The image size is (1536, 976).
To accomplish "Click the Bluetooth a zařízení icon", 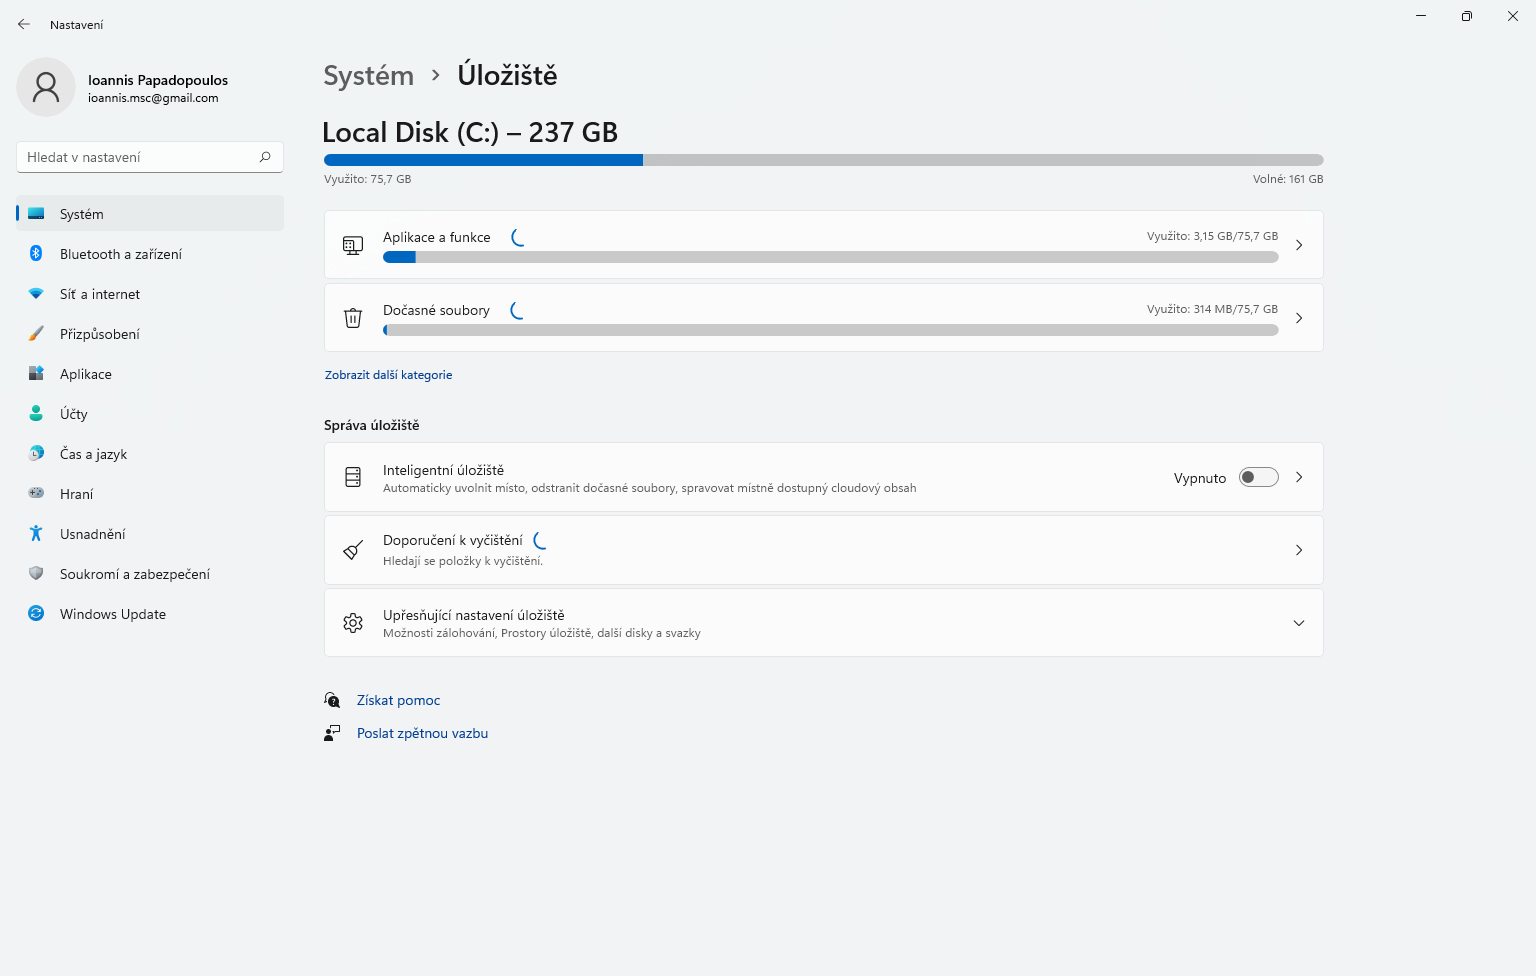I will (x=36, y=254).
